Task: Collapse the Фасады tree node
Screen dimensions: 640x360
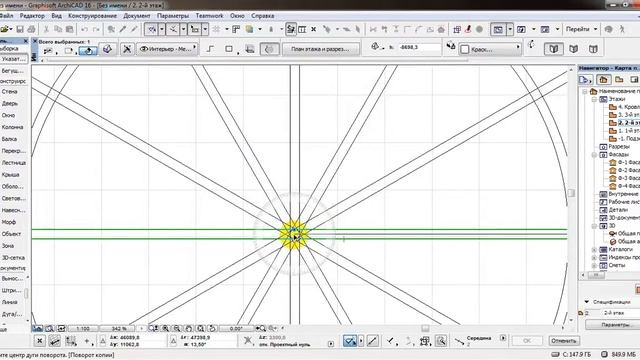Action: click(x=594, y=155)
